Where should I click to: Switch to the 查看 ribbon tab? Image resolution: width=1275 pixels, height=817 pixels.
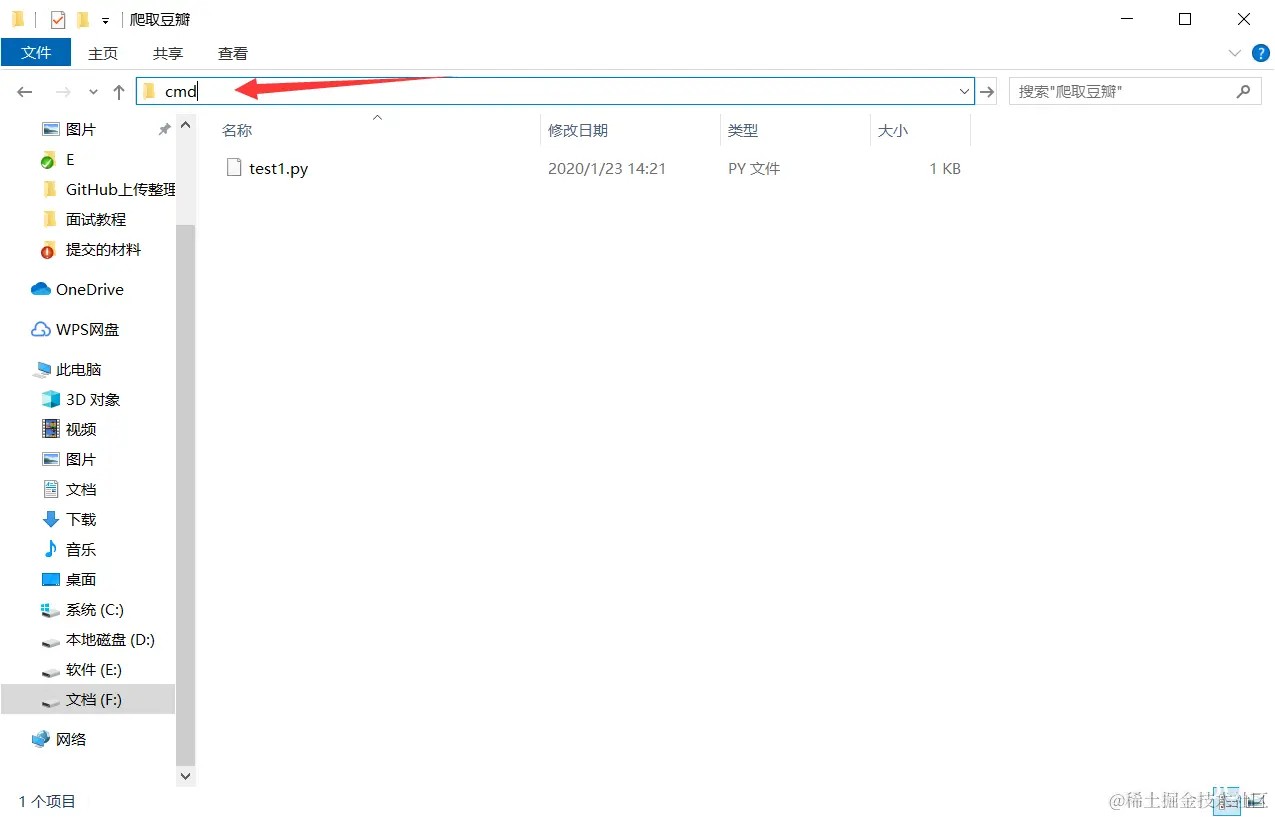tap(233, 53)
